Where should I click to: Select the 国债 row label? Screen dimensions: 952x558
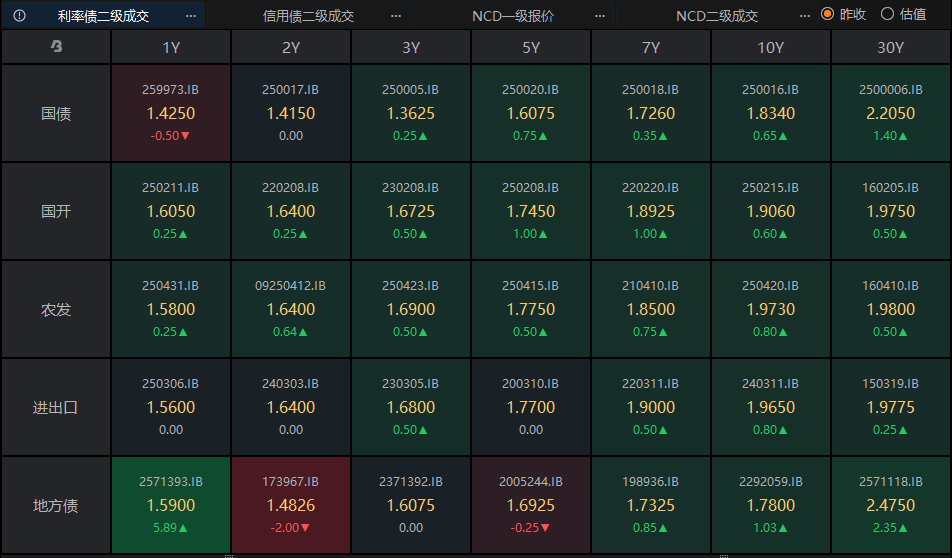point(56,113)
